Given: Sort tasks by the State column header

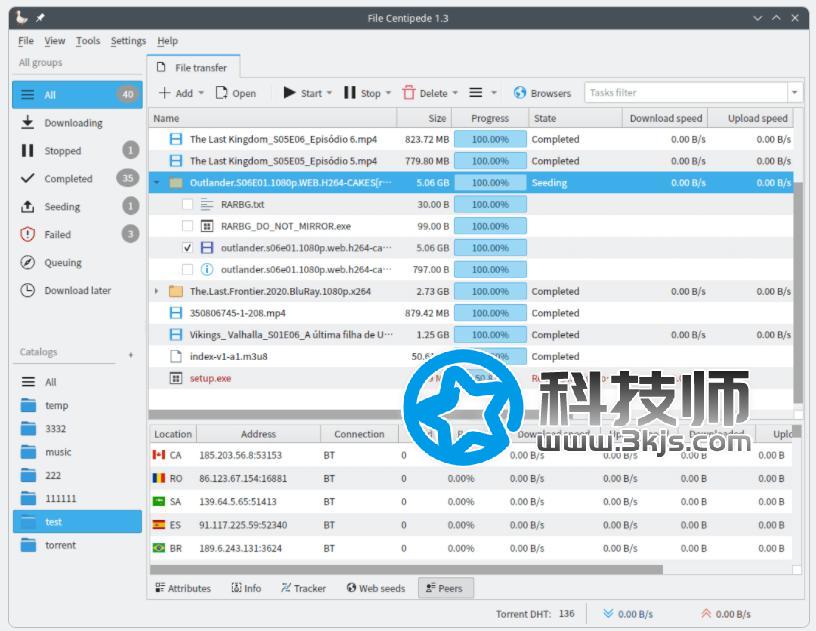Looking at the screenshot, I should [x=575, y=118].
